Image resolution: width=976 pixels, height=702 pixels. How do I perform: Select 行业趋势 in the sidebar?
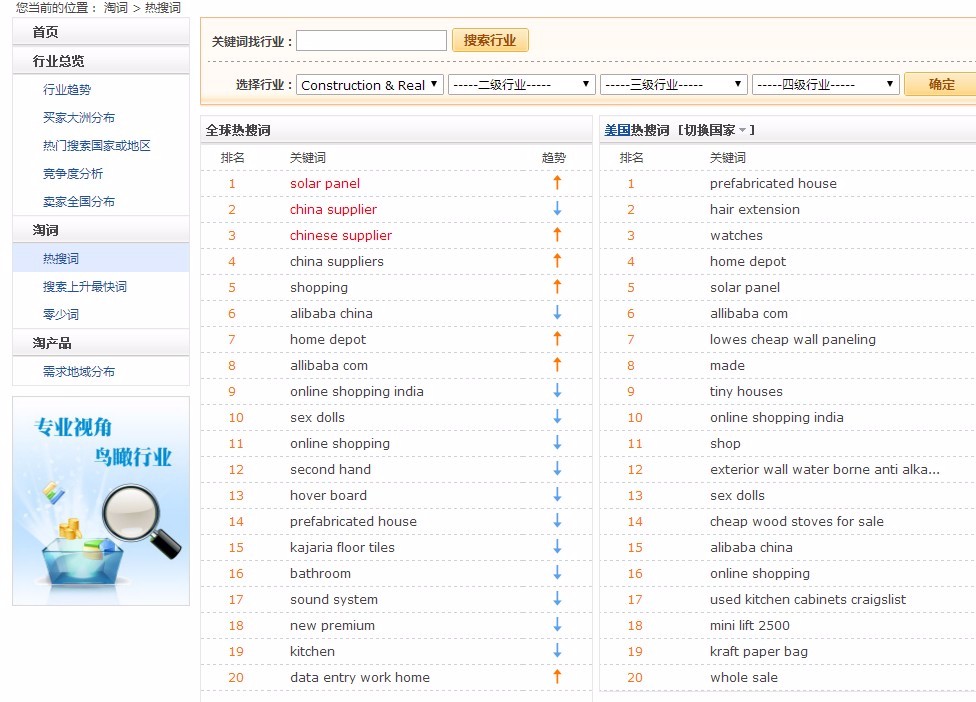[x=67, y=90]
